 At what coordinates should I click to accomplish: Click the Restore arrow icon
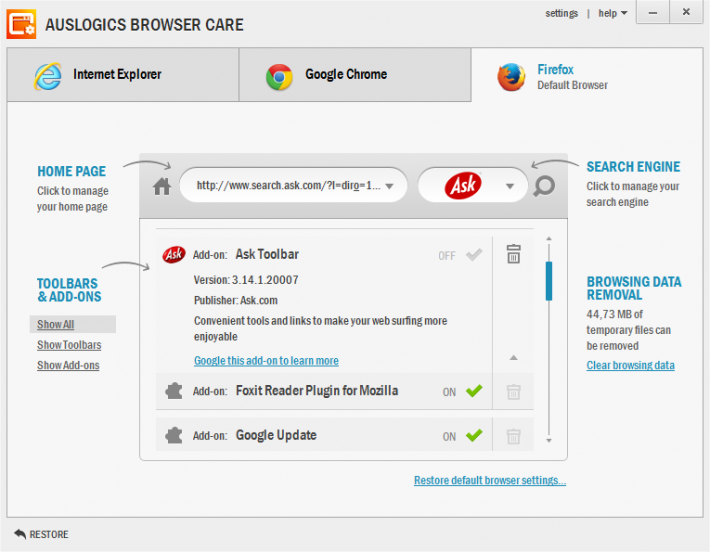coord(20,534)
